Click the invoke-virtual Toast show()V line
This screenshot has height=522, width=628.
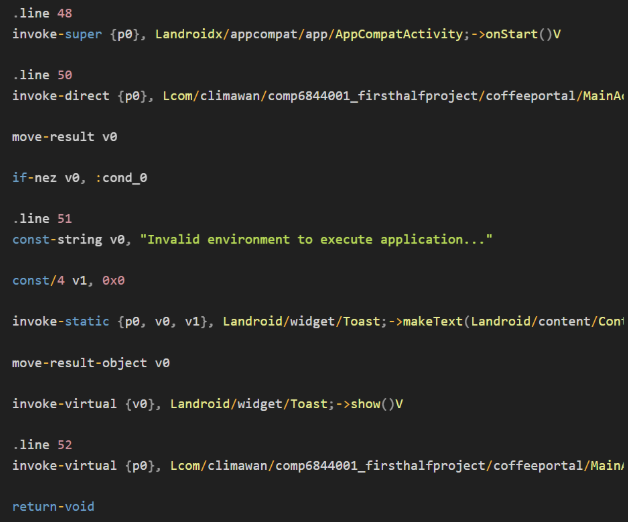click(207, 403)
